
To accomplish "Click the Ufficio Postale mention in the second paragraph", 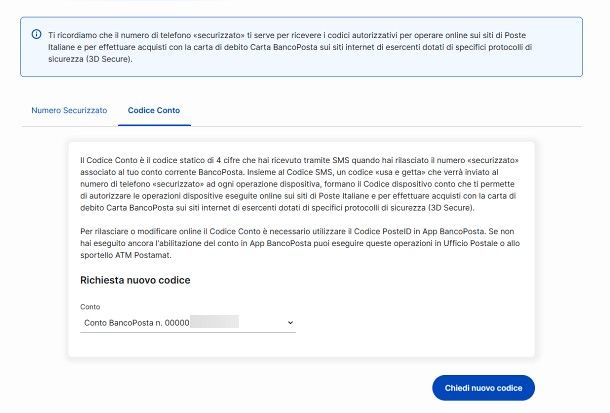I will tap(453, 243).
